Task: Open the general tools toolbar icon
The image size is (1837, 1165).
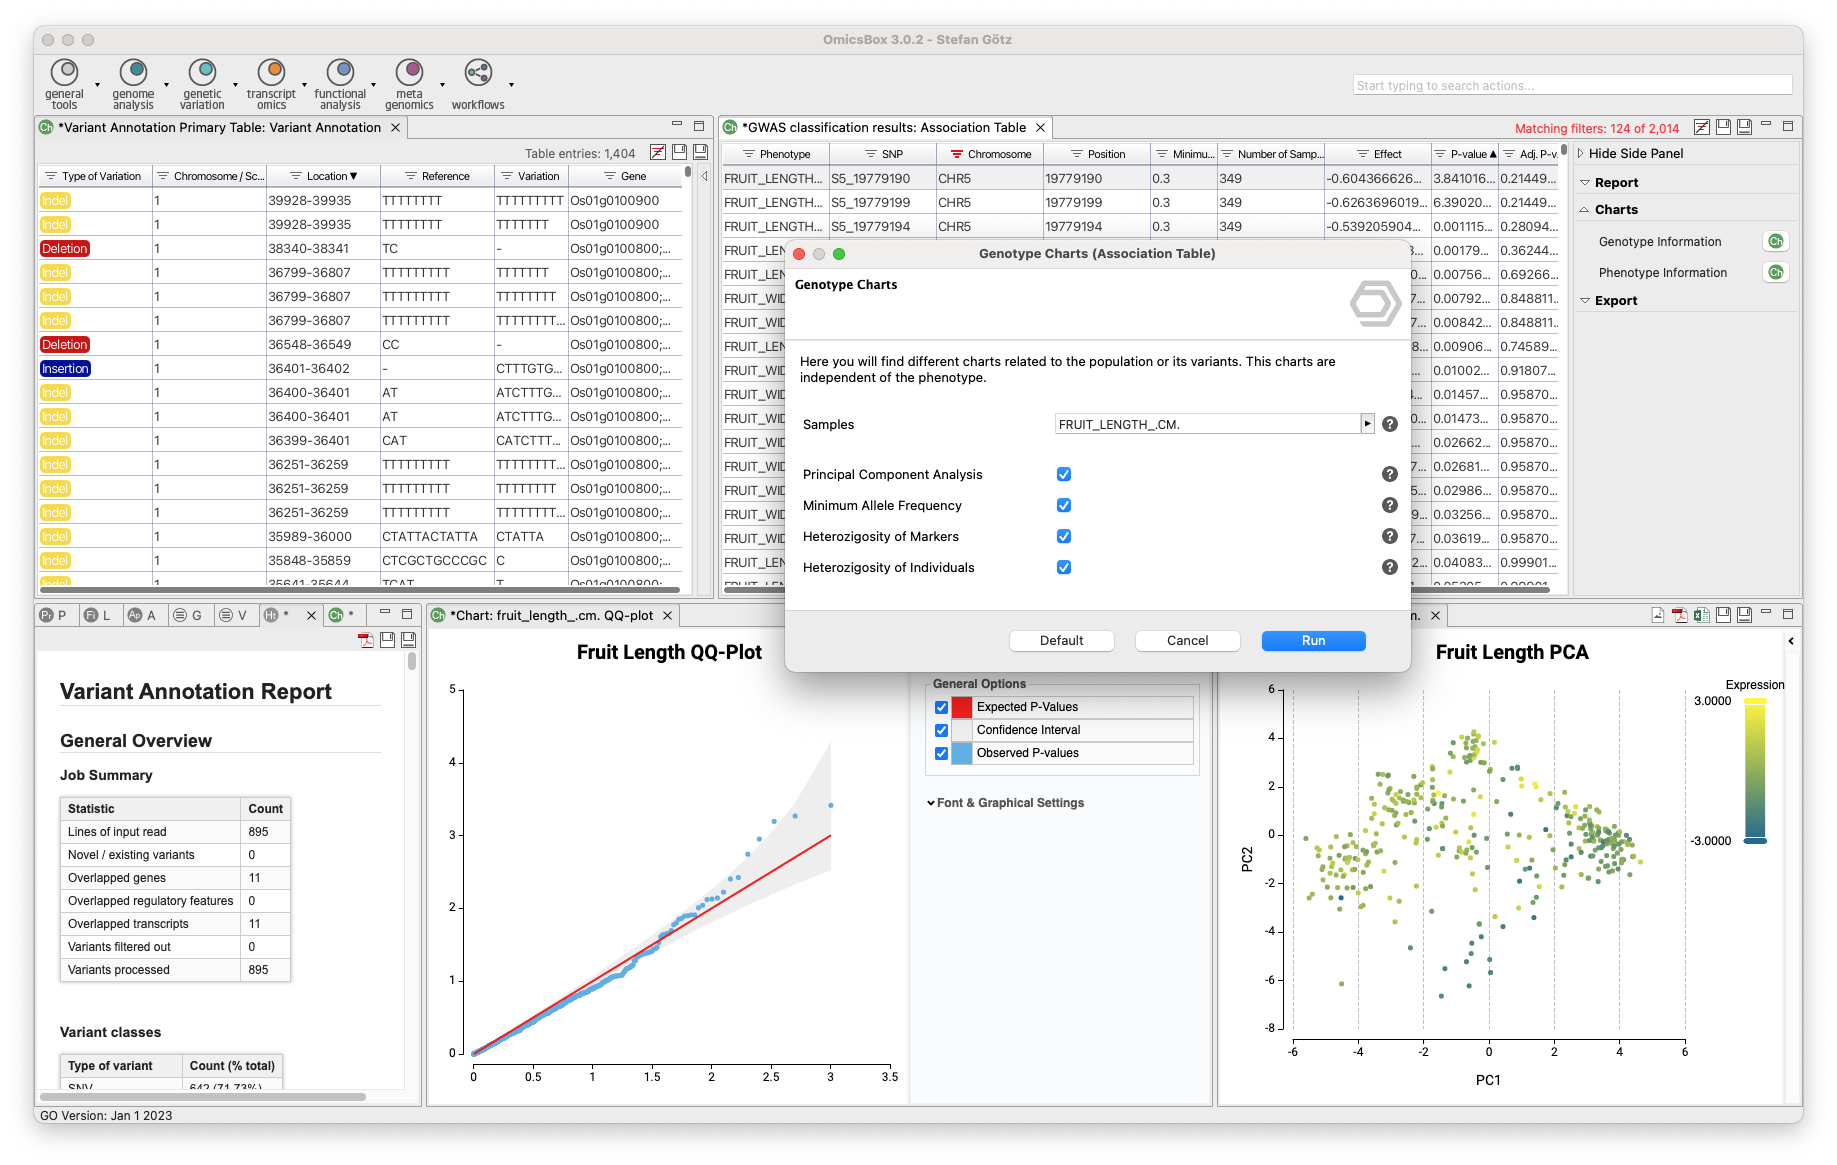Action: tap(65, 74)
